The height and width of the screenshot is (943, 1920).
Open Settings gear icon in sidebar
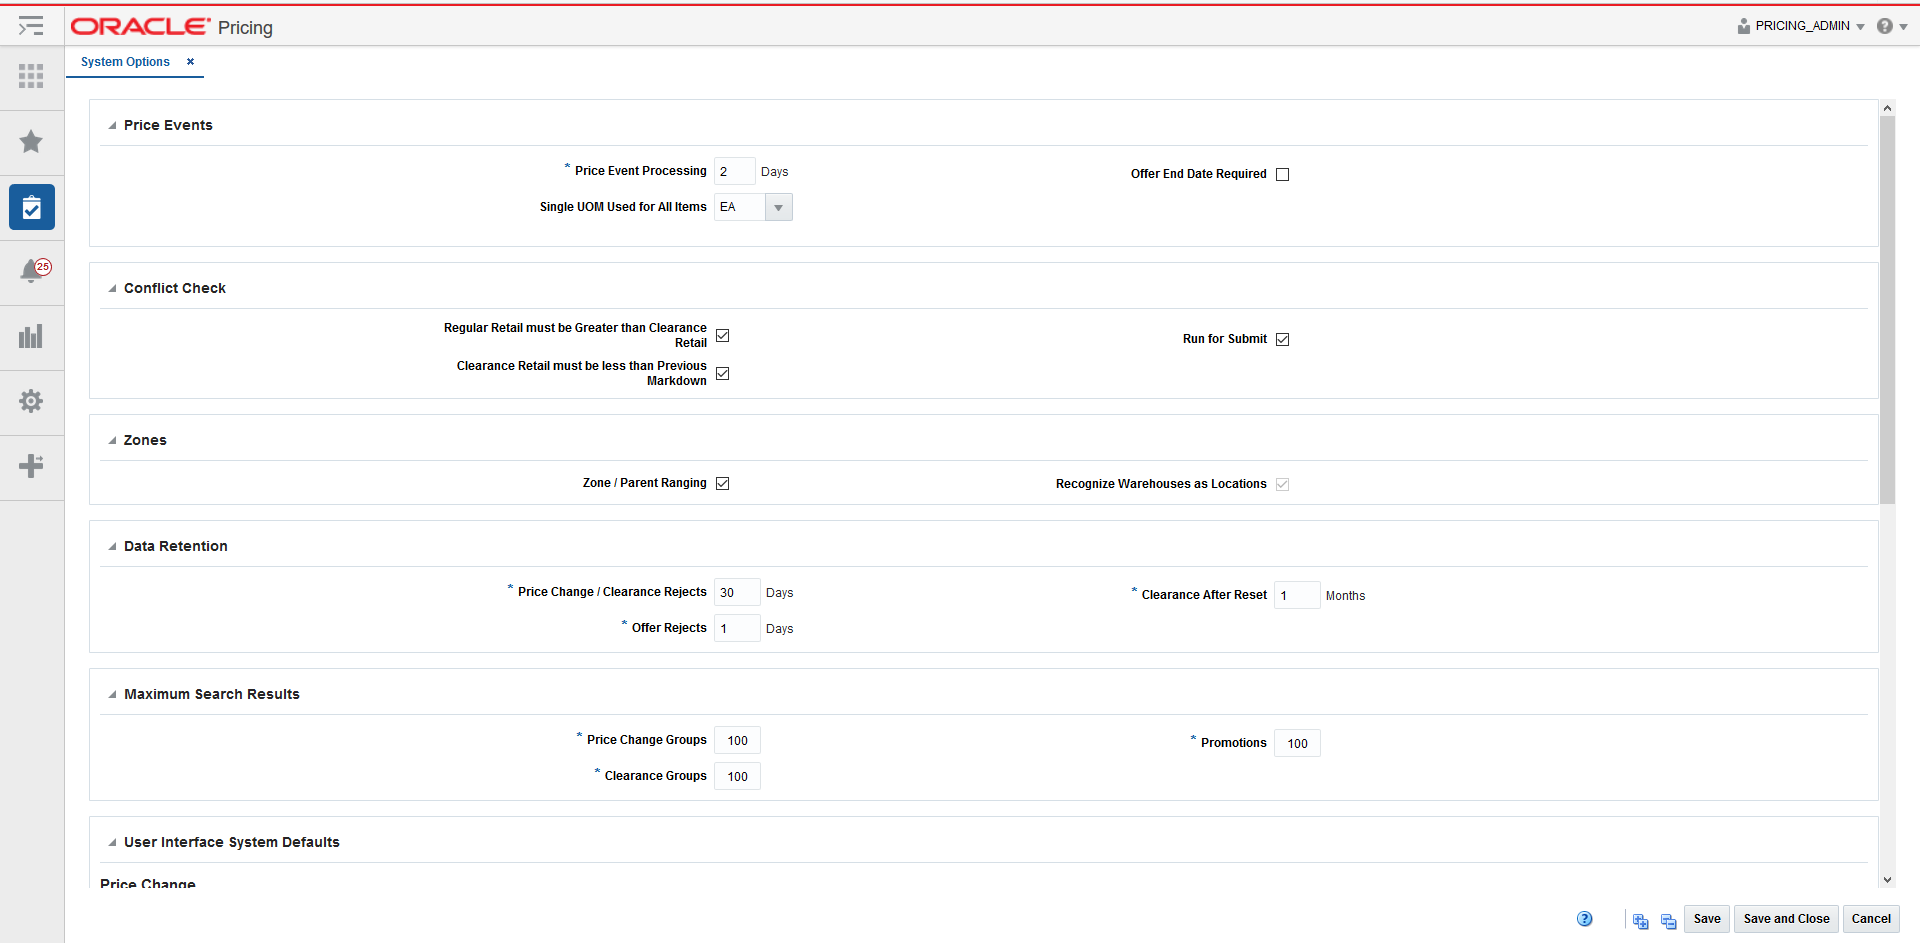[x=31, y=401]
